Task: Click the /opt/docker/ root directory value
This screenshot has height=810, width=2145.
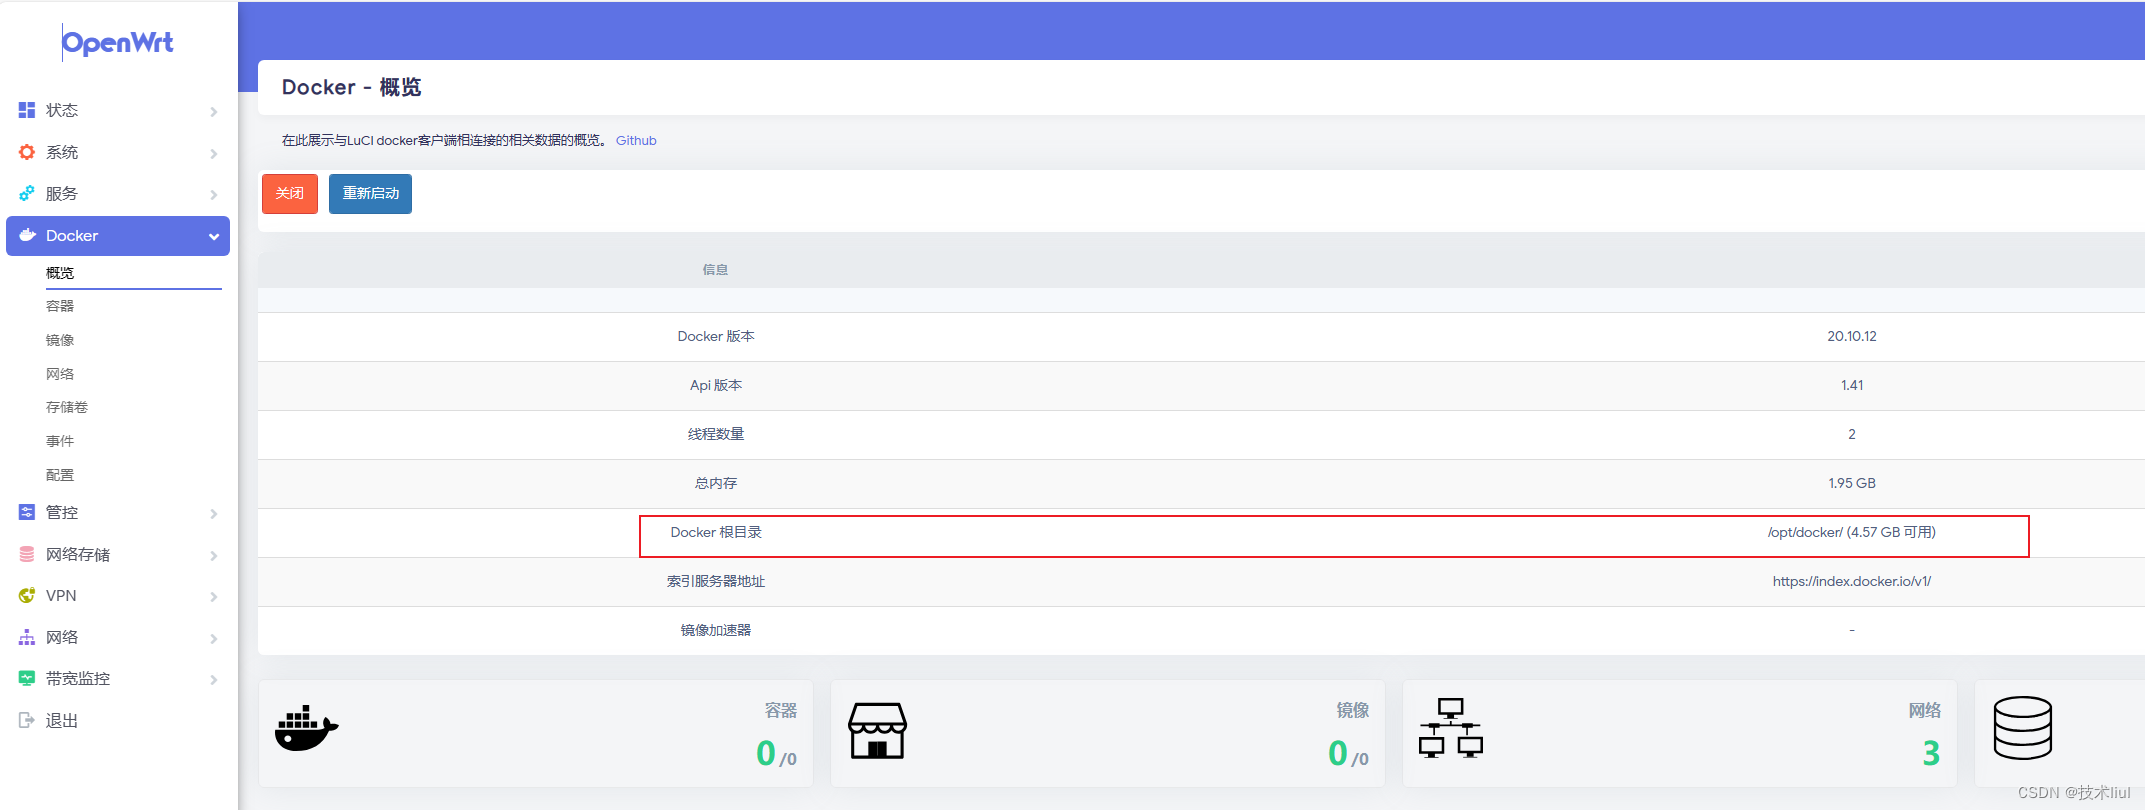Action: (1852, 532)
